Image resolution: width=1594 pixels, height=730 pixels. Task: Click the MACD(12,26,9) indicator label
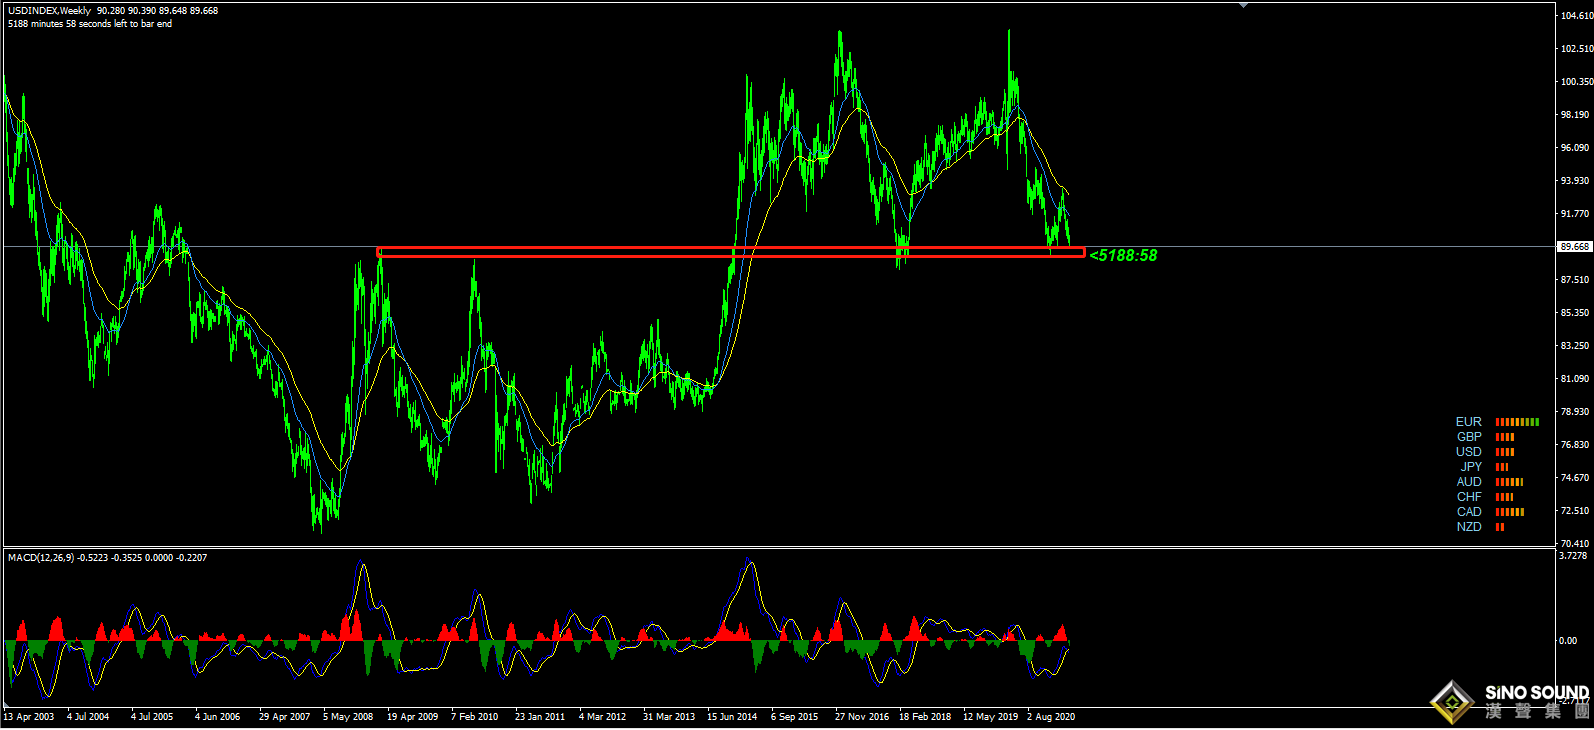click(x=37, y=557)
